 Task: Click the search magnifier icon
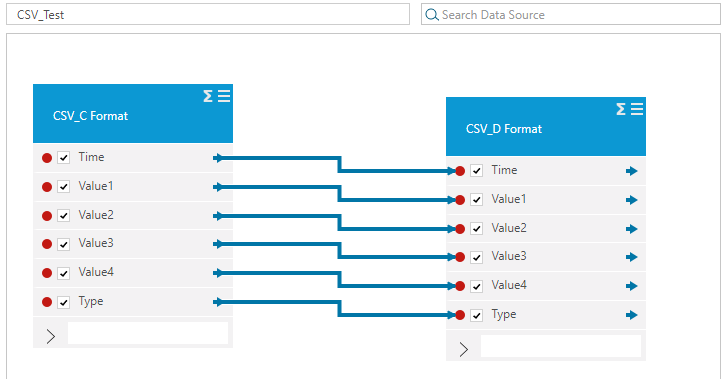click(x=432, y=15)
